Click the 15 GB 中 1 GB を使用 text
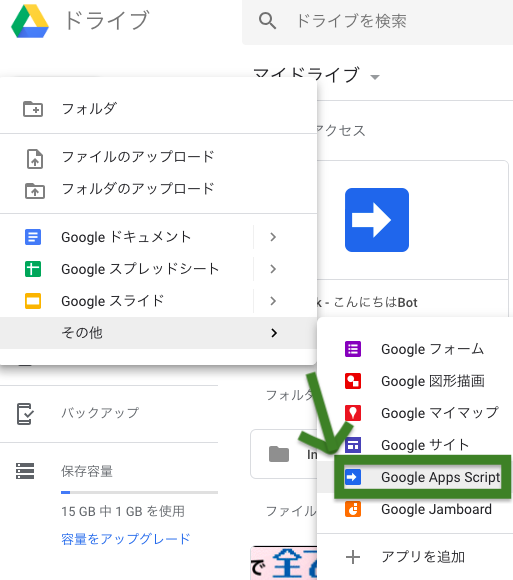Viewport: 513px width, 580px height. click(123, 511)
